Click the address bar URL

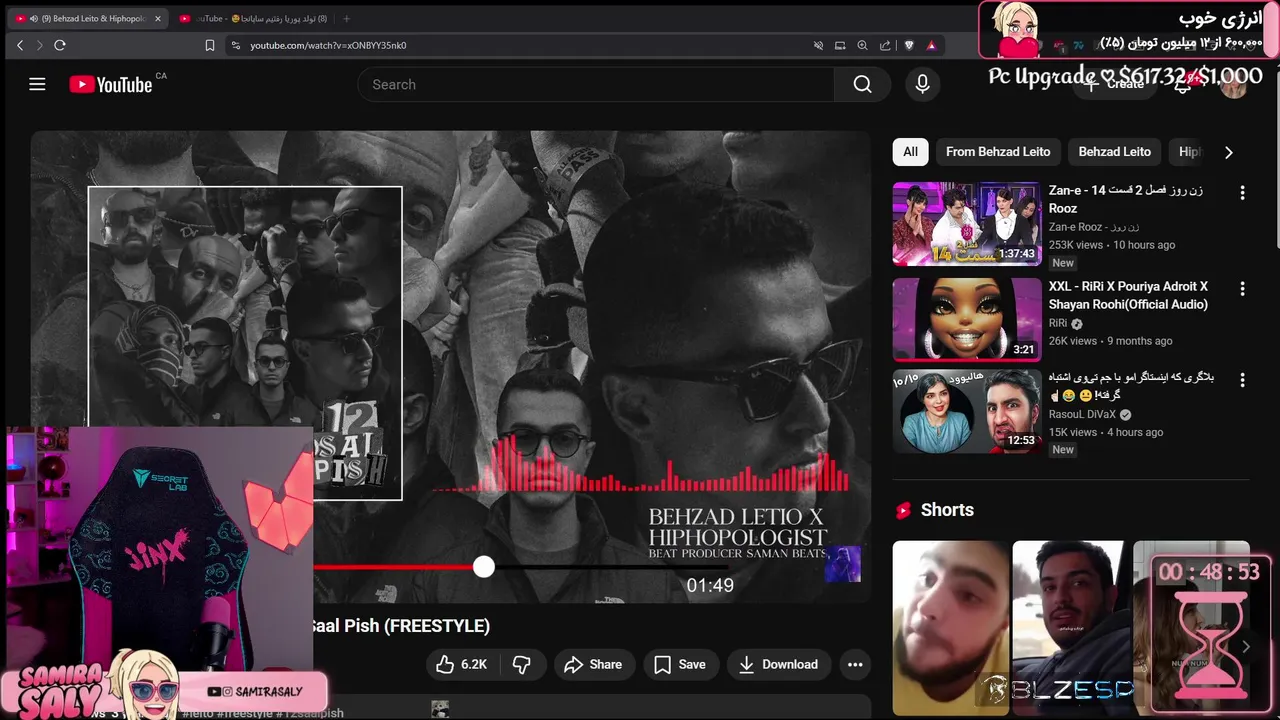click(x=328, y=45)
